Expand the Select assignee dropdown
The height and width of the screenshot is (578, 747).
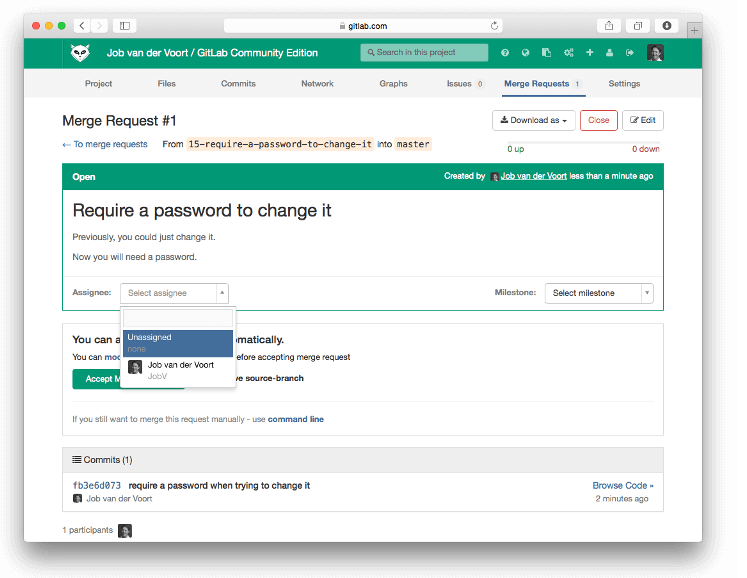175,293
